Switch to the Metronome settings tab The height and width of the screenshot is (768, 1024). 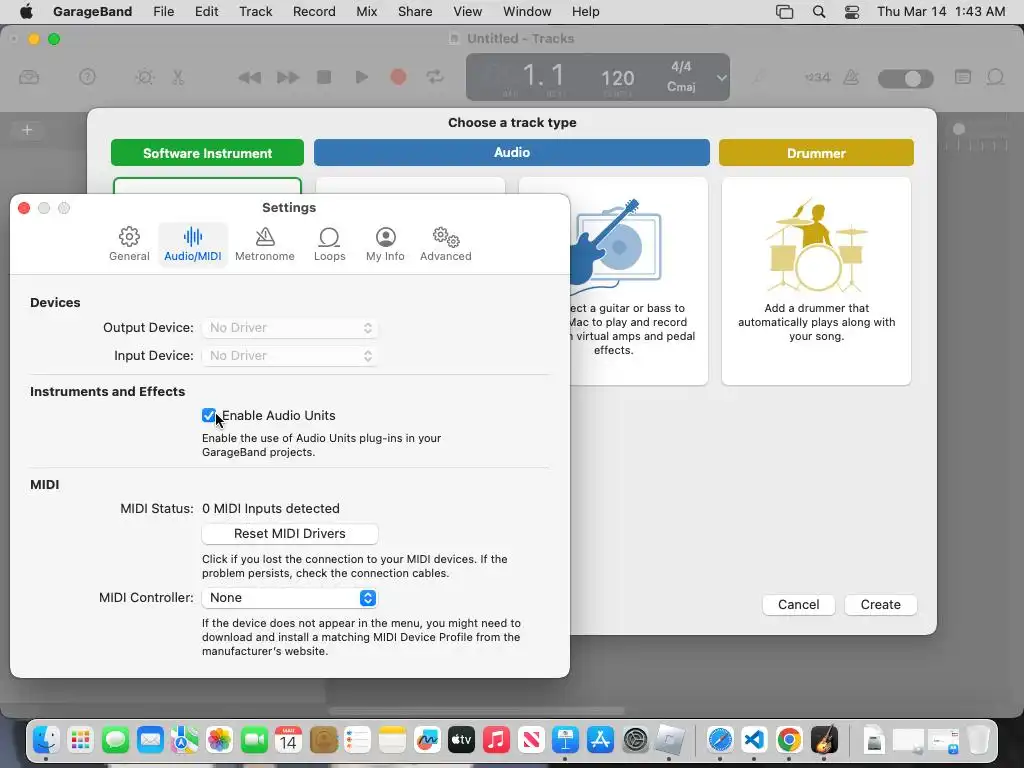(x=264, y=244)
